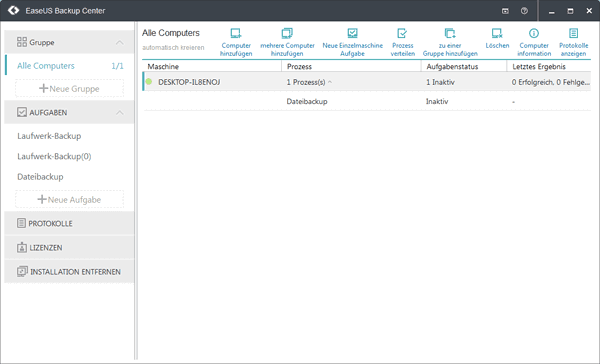
Task: Click the Neue Aufgabe button
Action: (x=69, y=199)
